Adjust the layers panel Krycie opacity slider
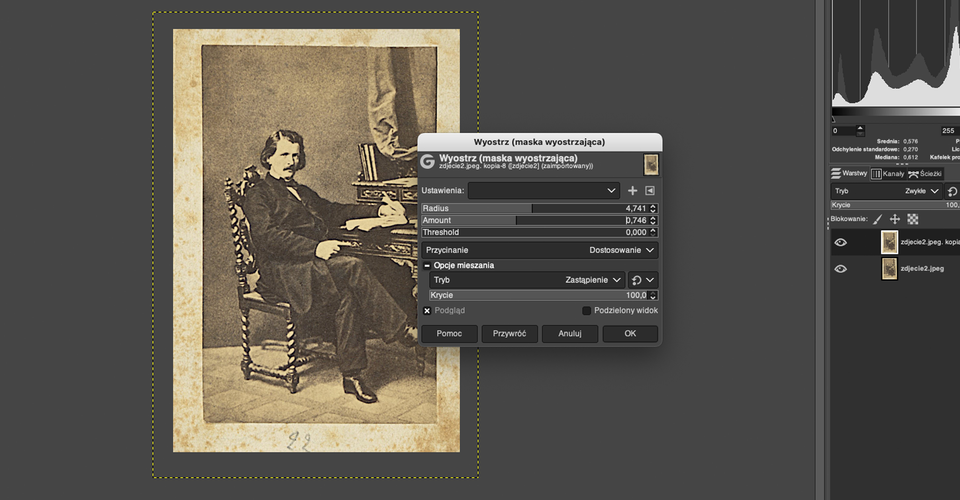 [x=895, y=205]
